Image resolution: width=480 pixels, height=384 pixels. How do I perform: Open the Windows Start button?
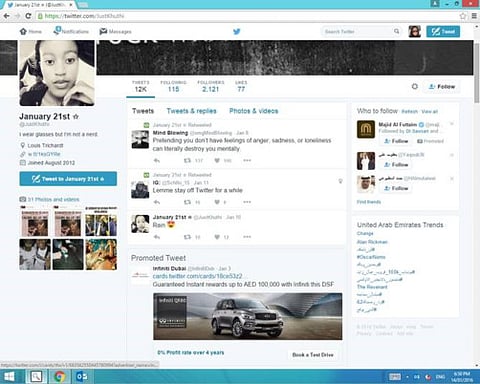click(9, 377)
